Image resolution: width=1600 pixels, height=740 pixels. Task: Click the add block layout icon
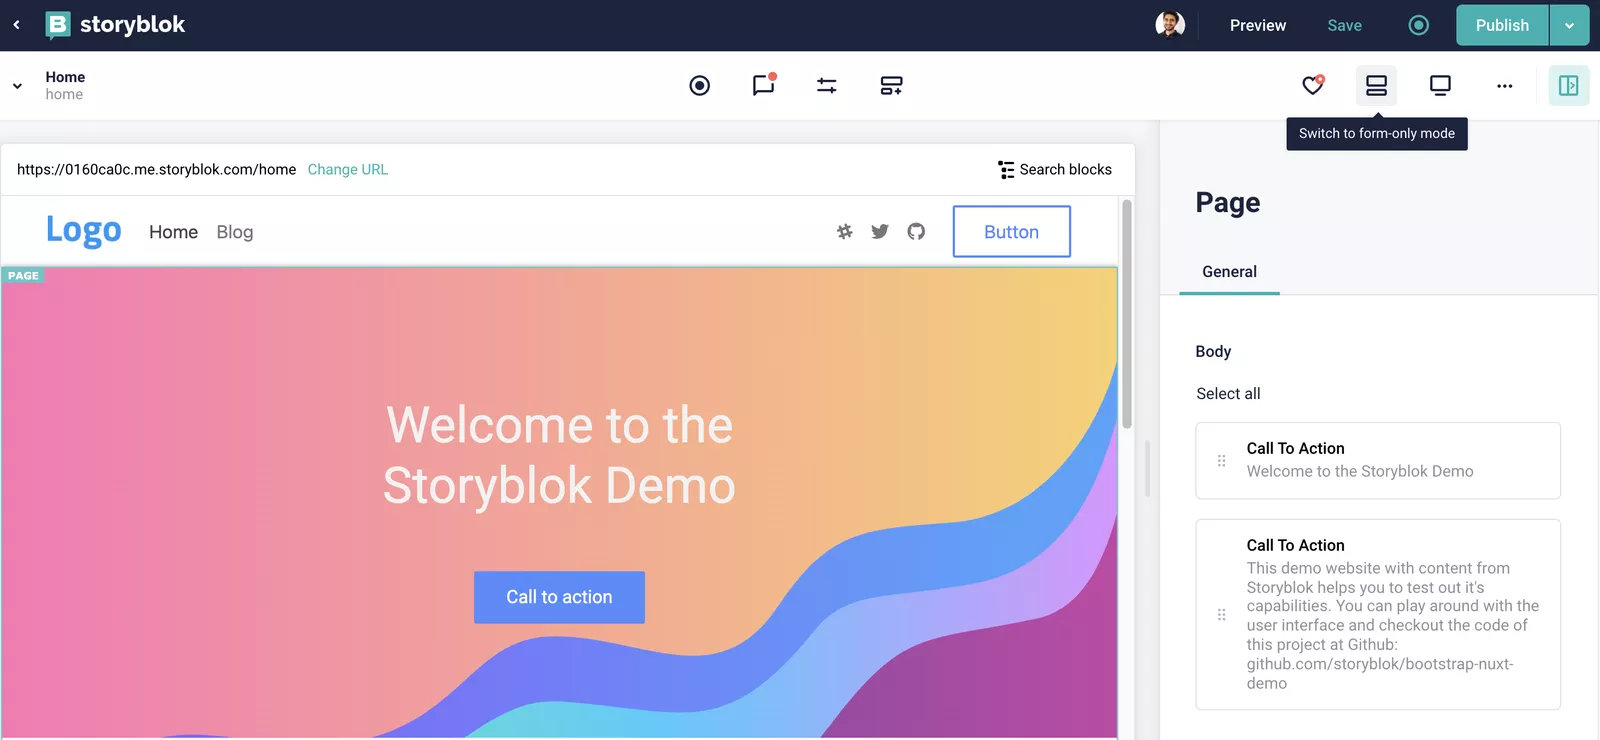pyautogui.click(x=891, y=86)
